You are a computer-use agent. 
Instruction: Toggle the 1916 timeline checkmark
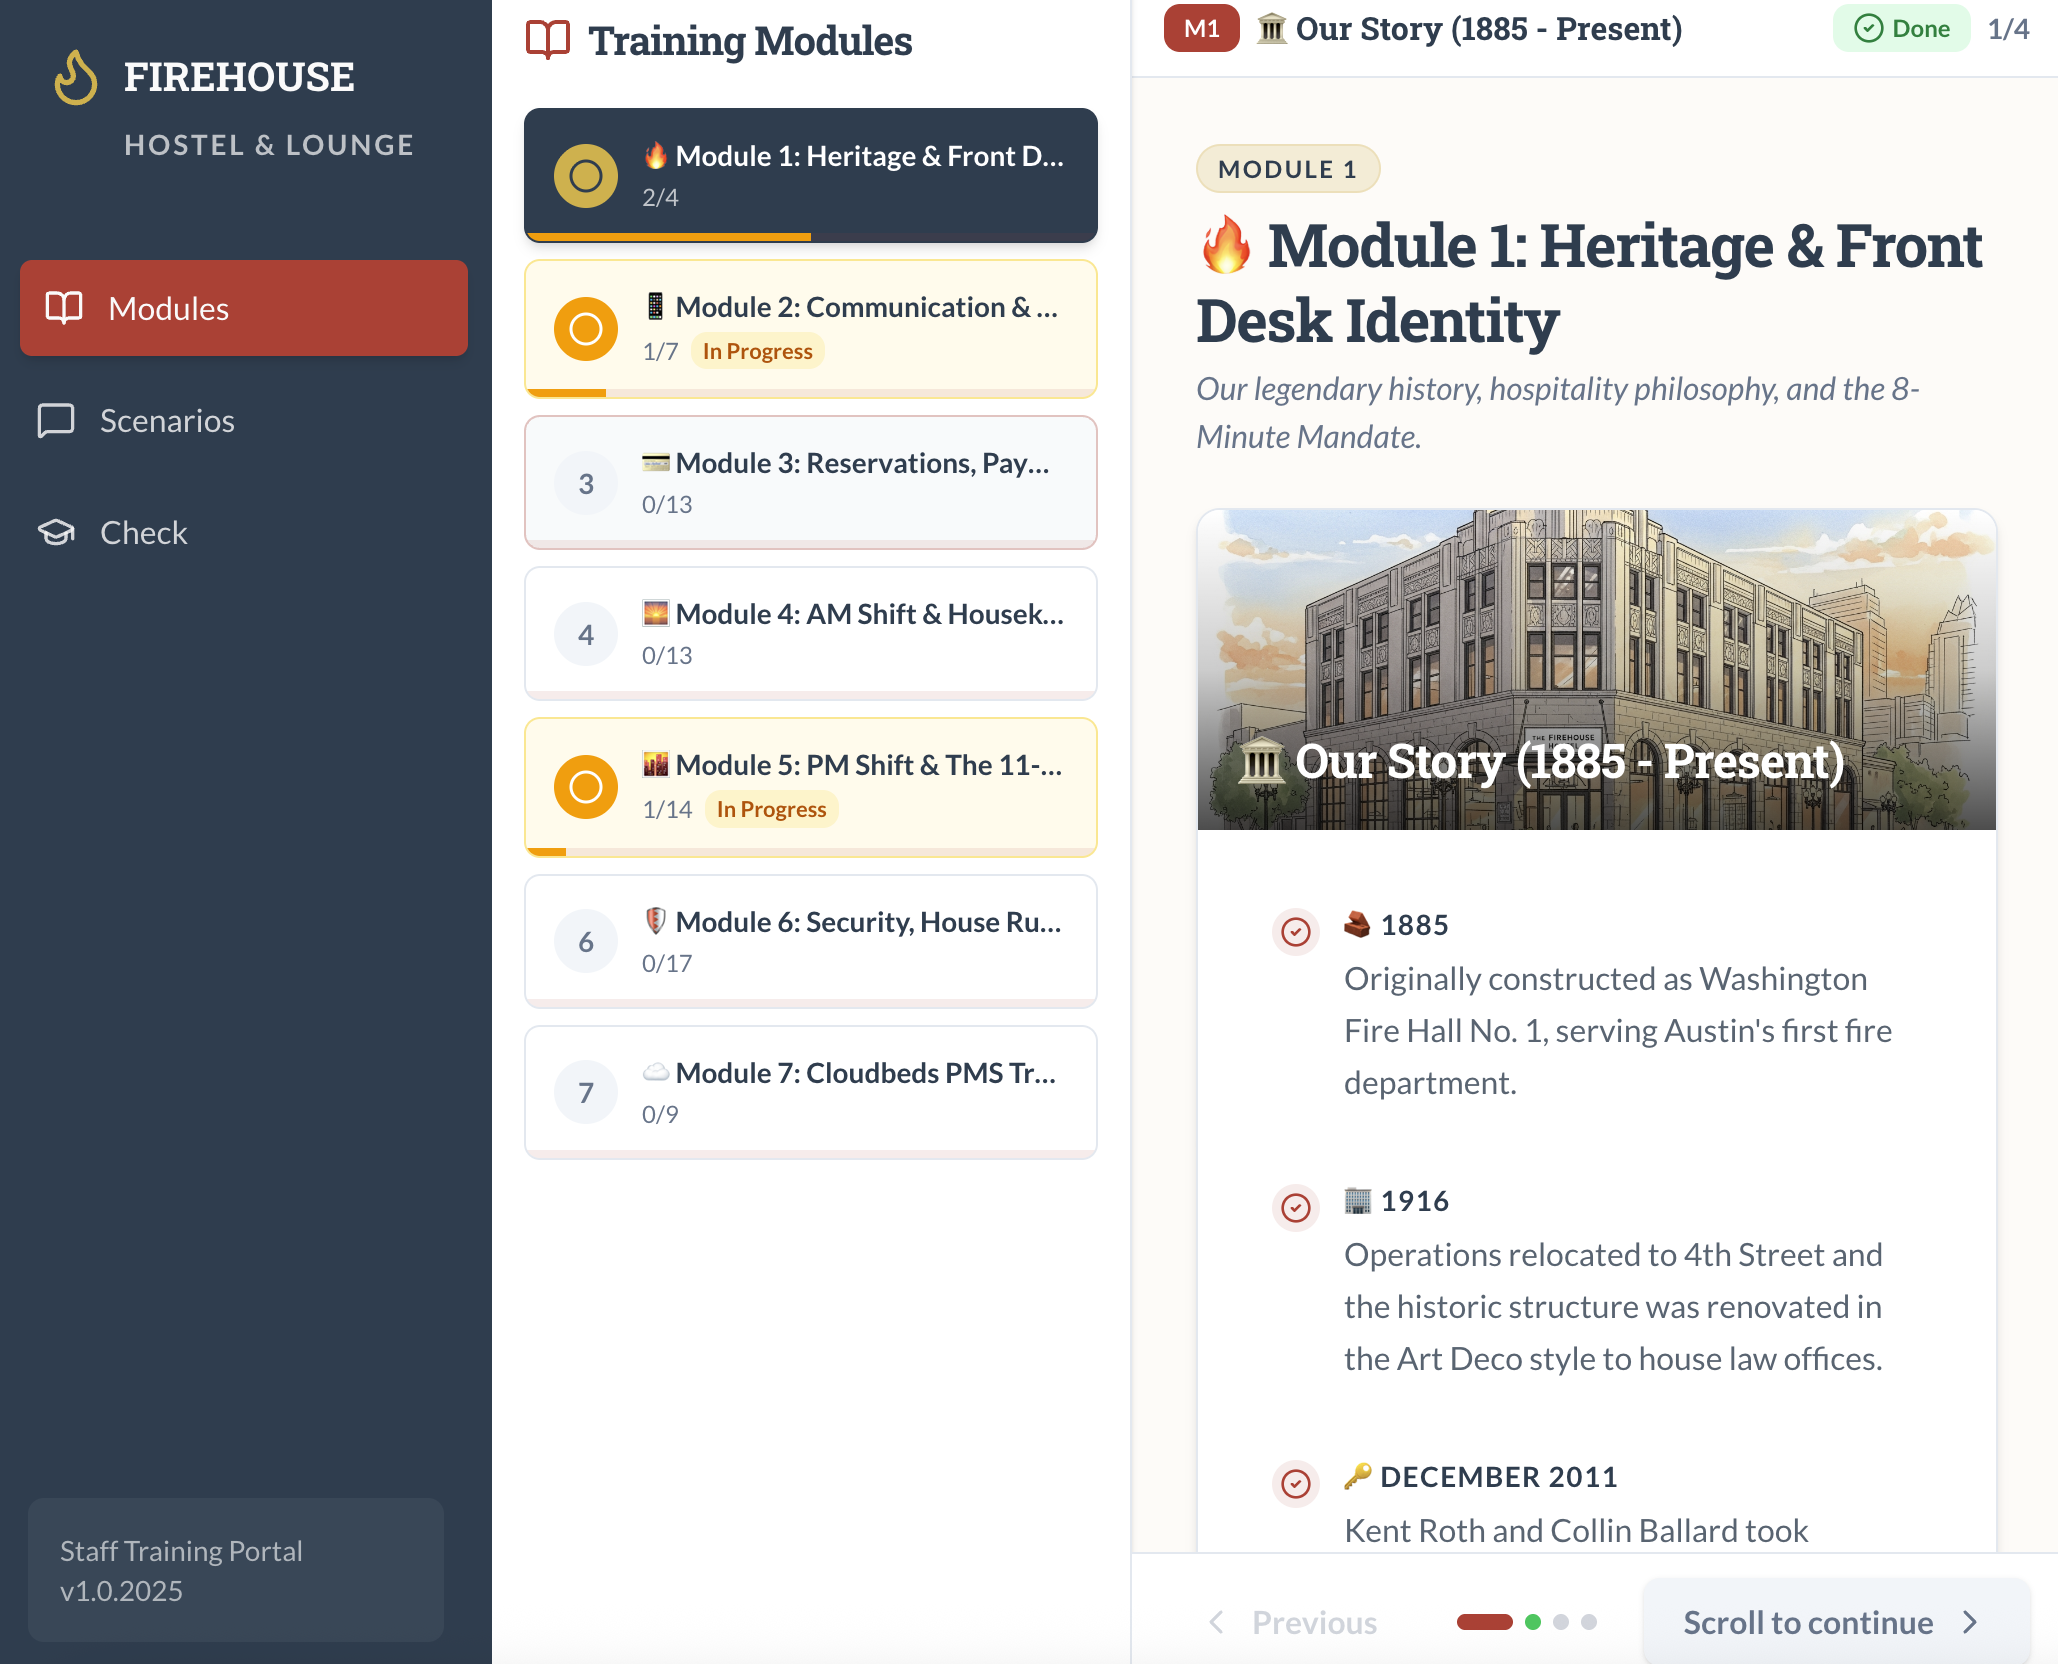(1296, 1208)
